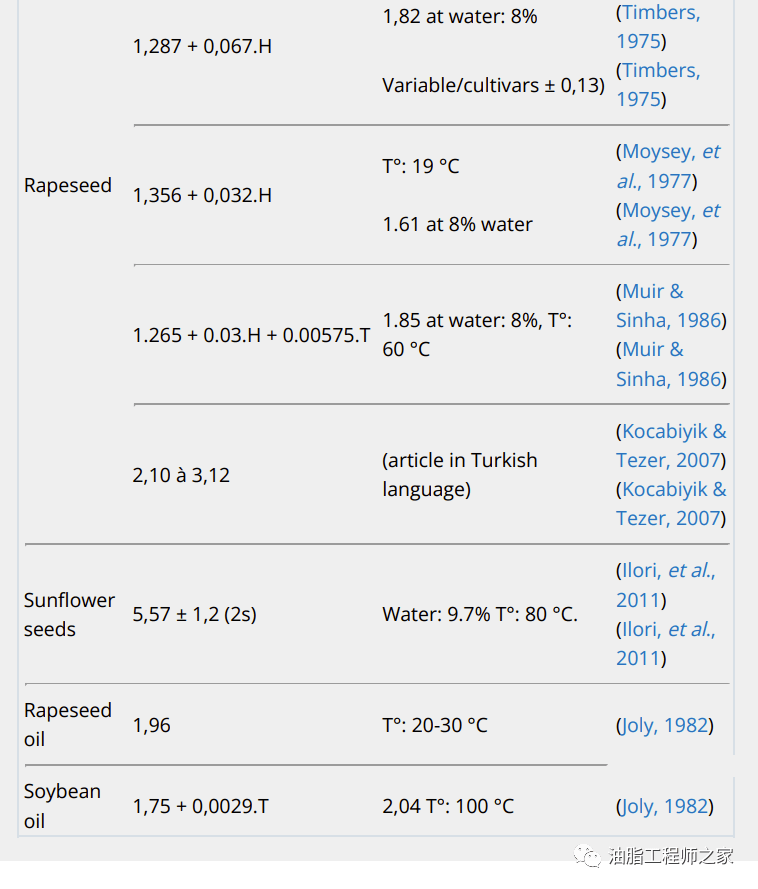
Task: Select the Soybean oil row label
Action: pos(62,806)
